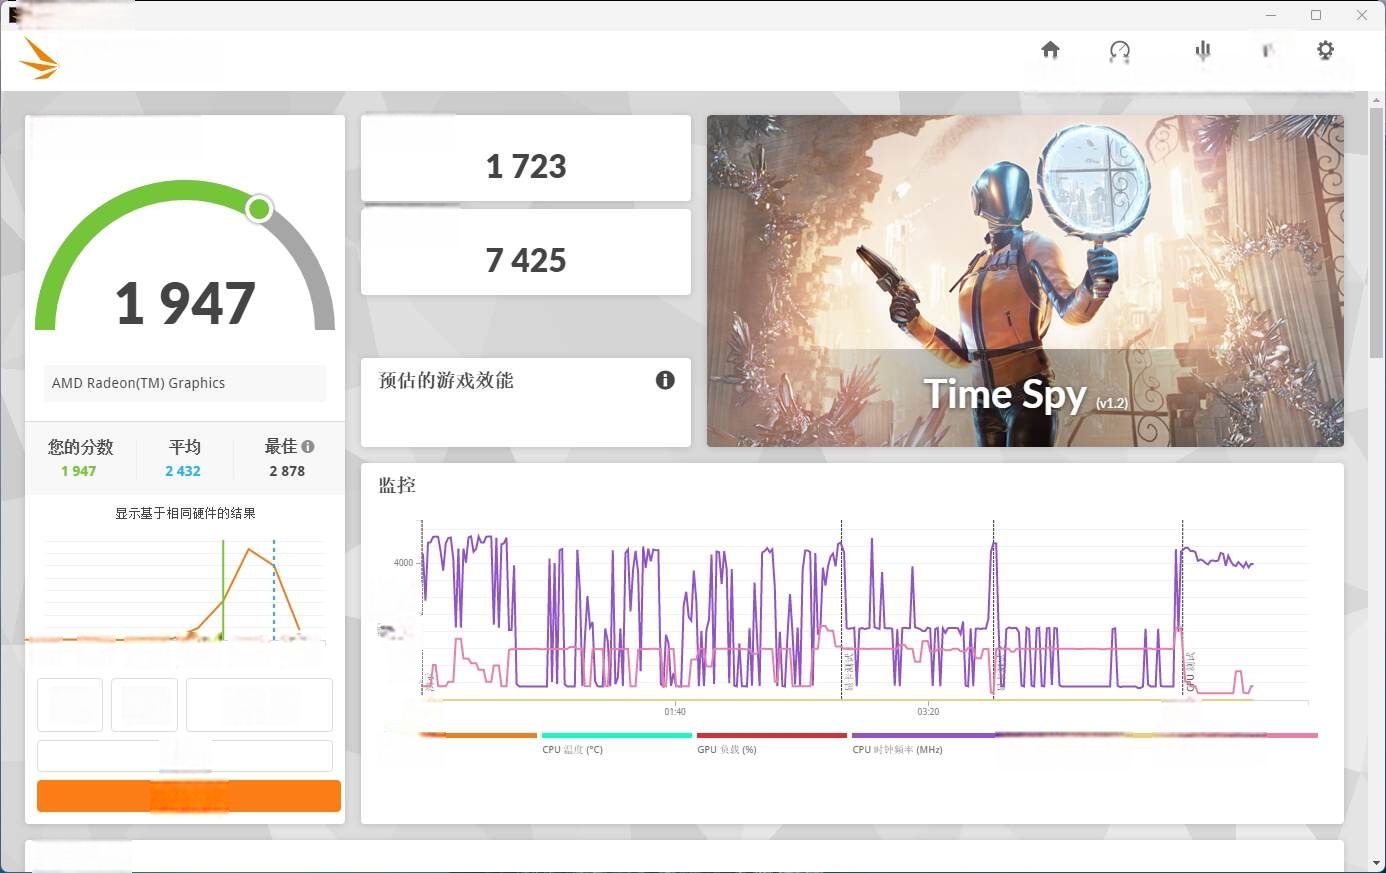Open the Benchmarks gauge icon
1386x873 pixels.
pyautogui.click(x=1120, y=51)
